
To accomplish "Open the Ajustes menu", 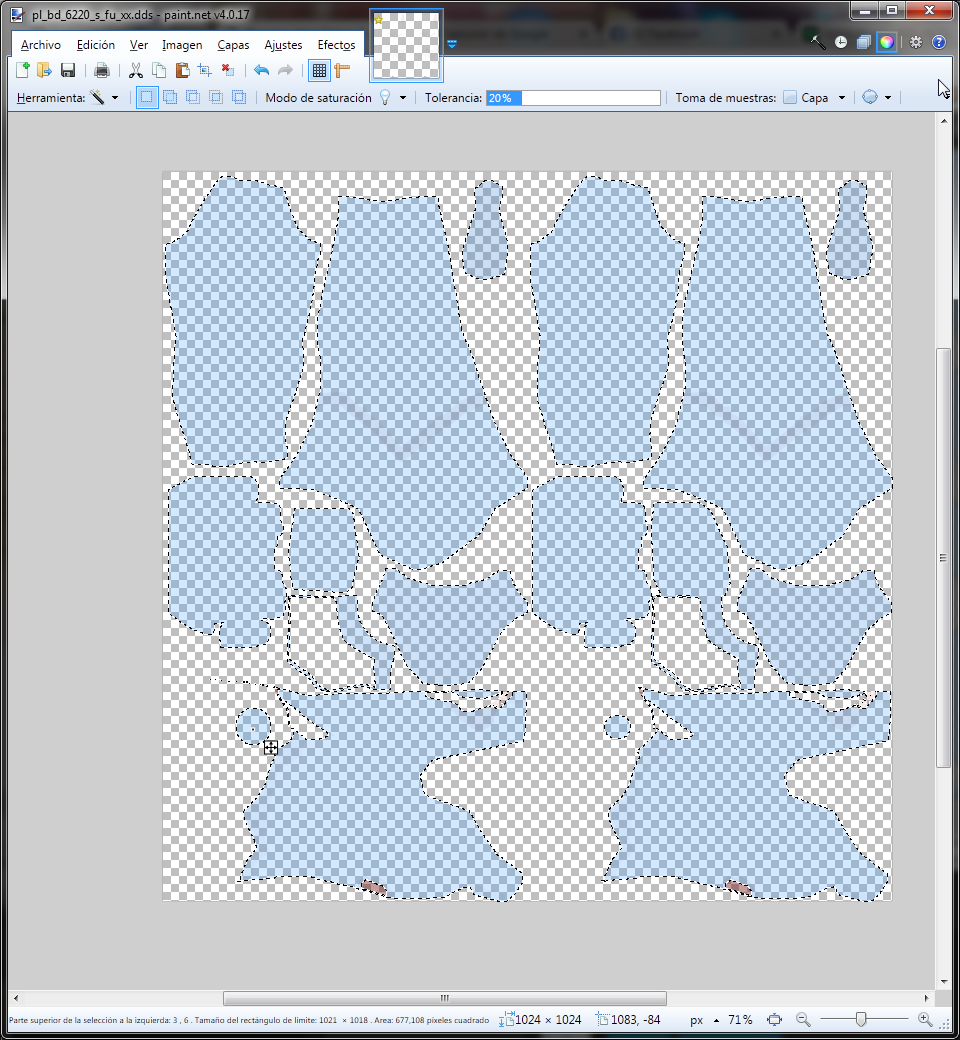I will pos(283,45).
